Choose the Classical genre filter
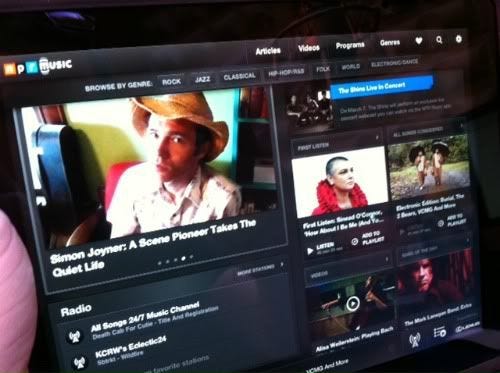The image size is (500, 373). coord(239,76)
